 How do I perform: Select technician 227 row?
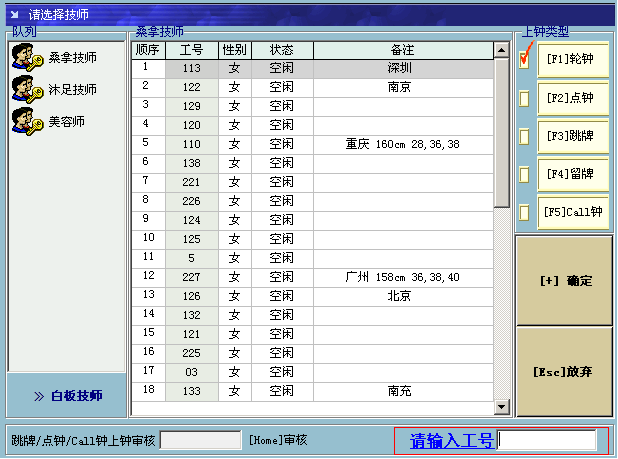[x=313, y=277]
